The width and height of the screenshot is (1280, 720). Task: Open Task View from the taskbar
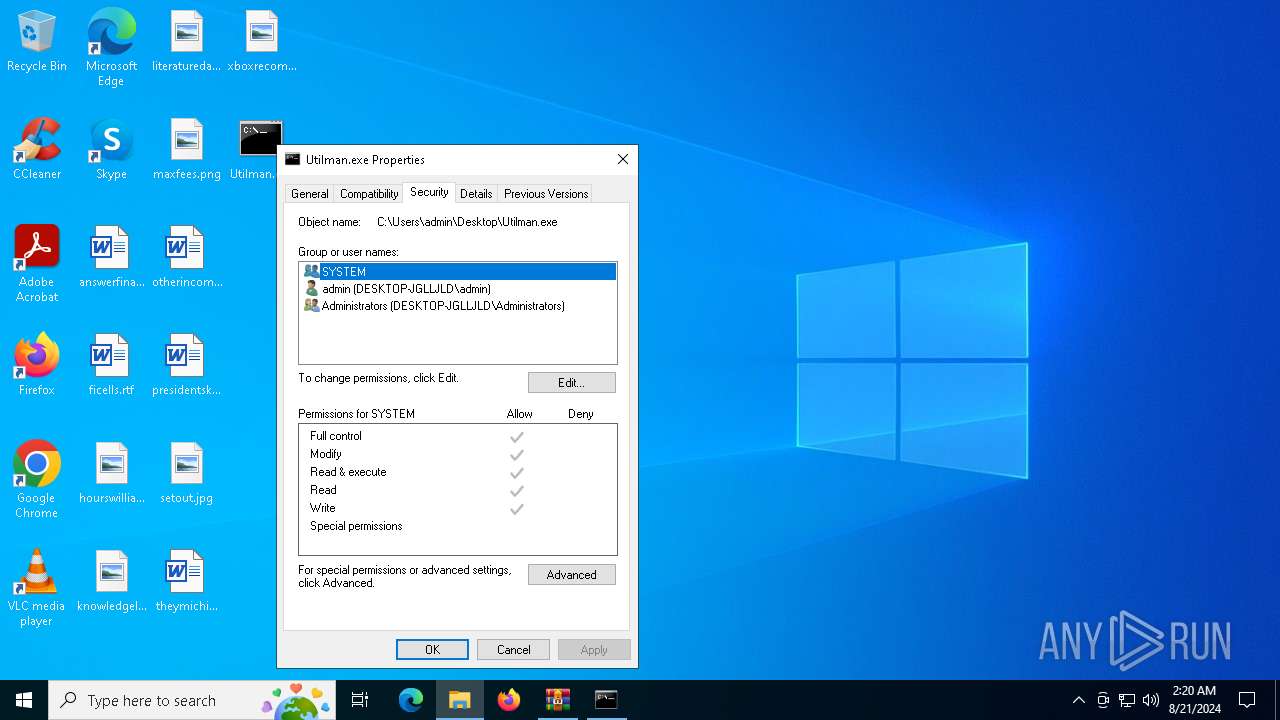tap(360, 700)
